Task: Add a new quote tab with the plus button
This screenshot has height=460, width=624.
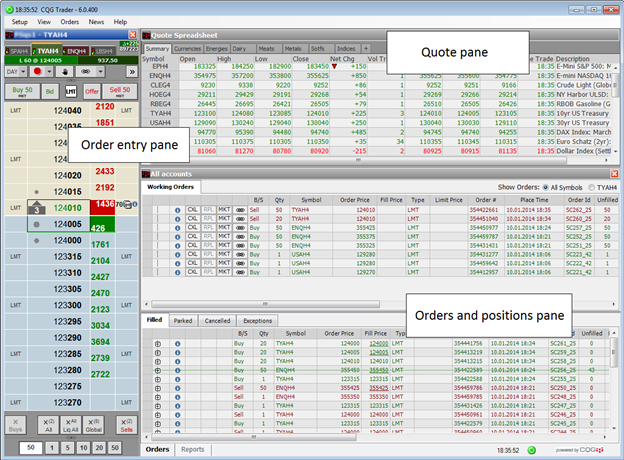Action: (366, 49)
